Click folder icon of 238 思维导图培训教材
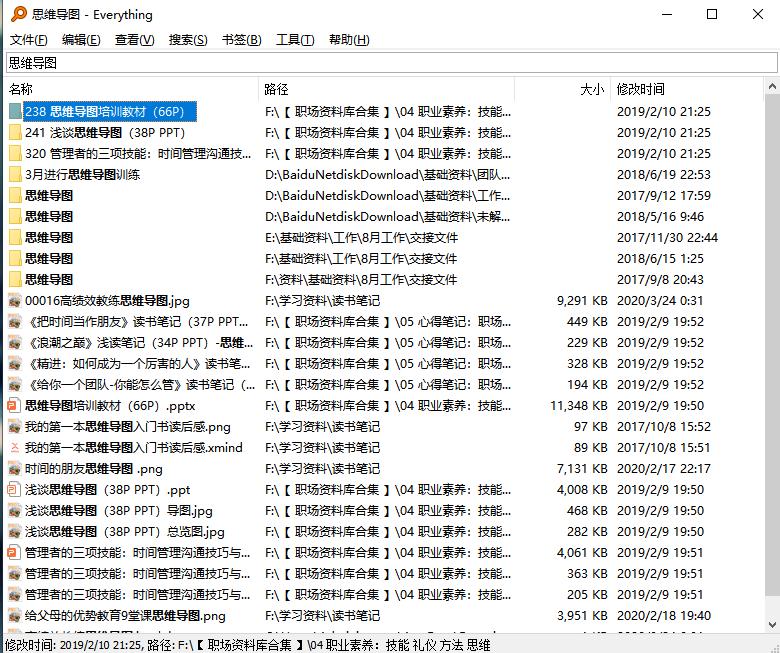The height and width of the screenshot is (653, 780). [x=15, y=111]
